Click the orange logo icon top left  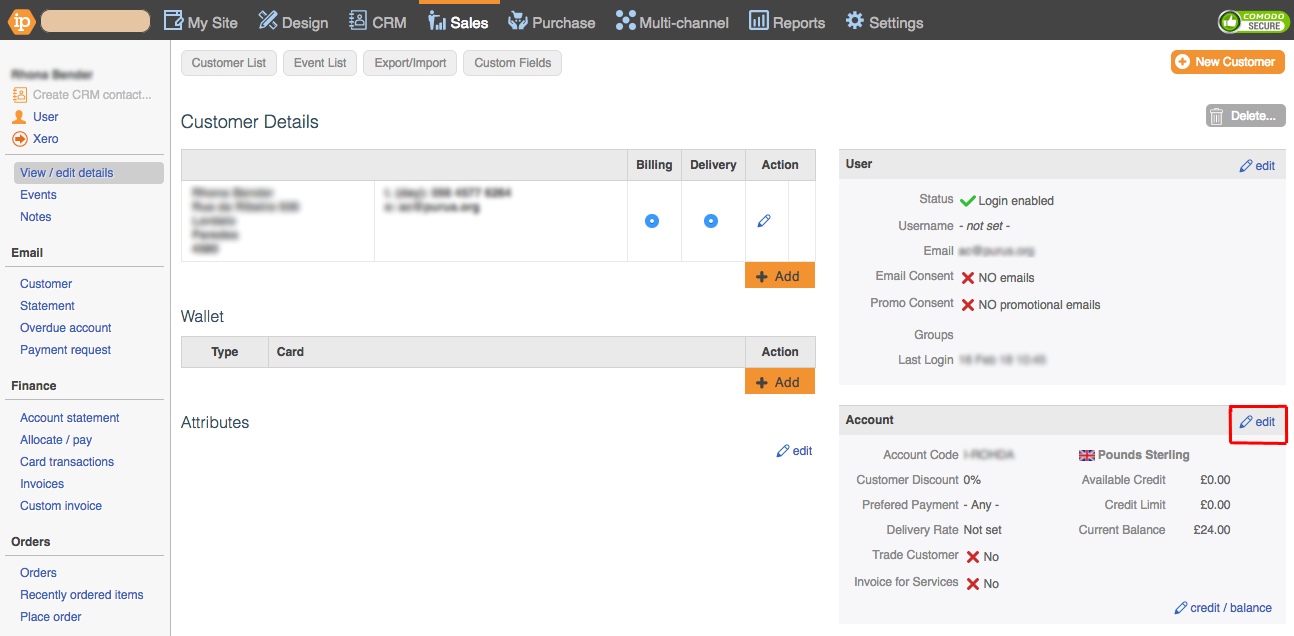pos(20,21)
